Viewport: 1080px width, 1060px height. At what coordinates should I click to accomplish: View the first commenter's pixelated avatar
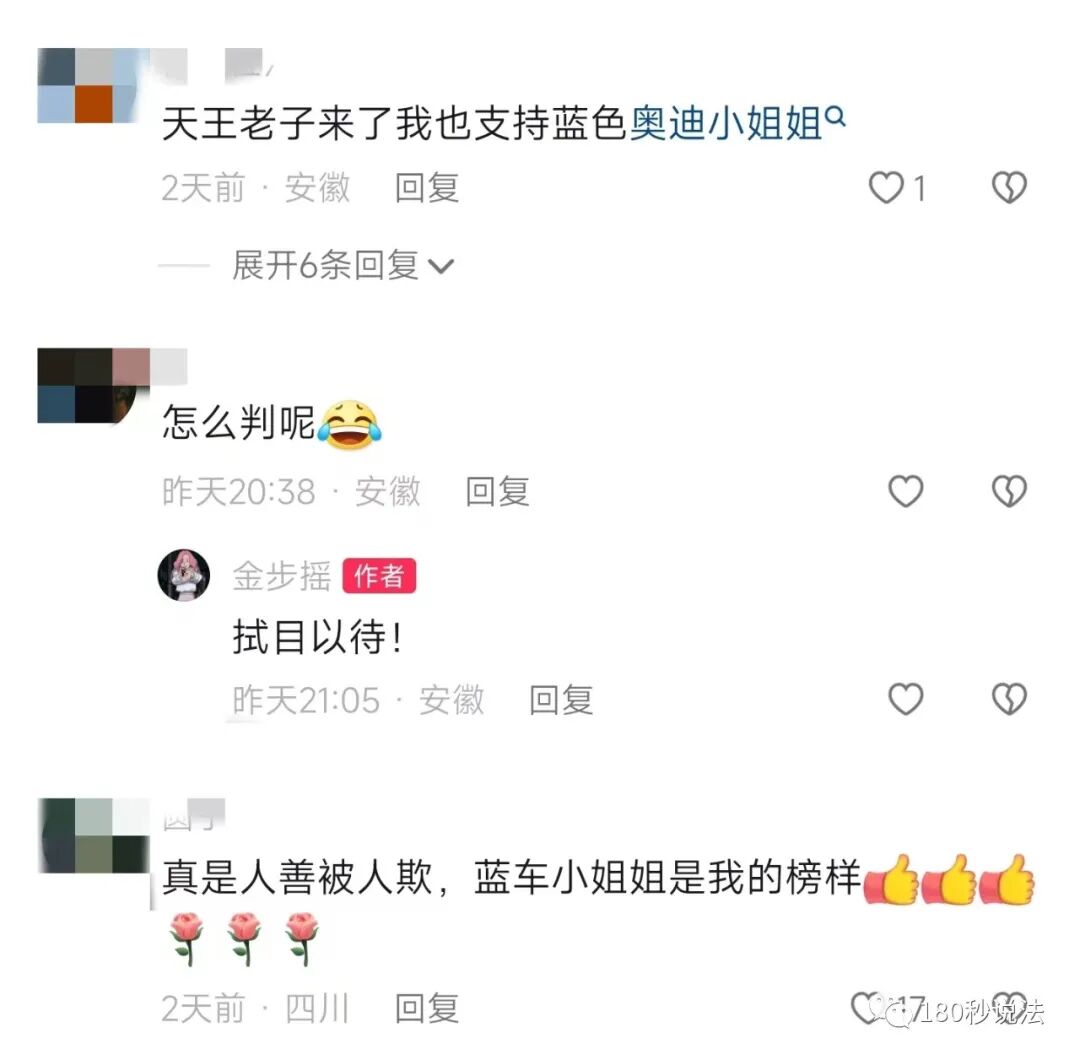tap(93, 85)
